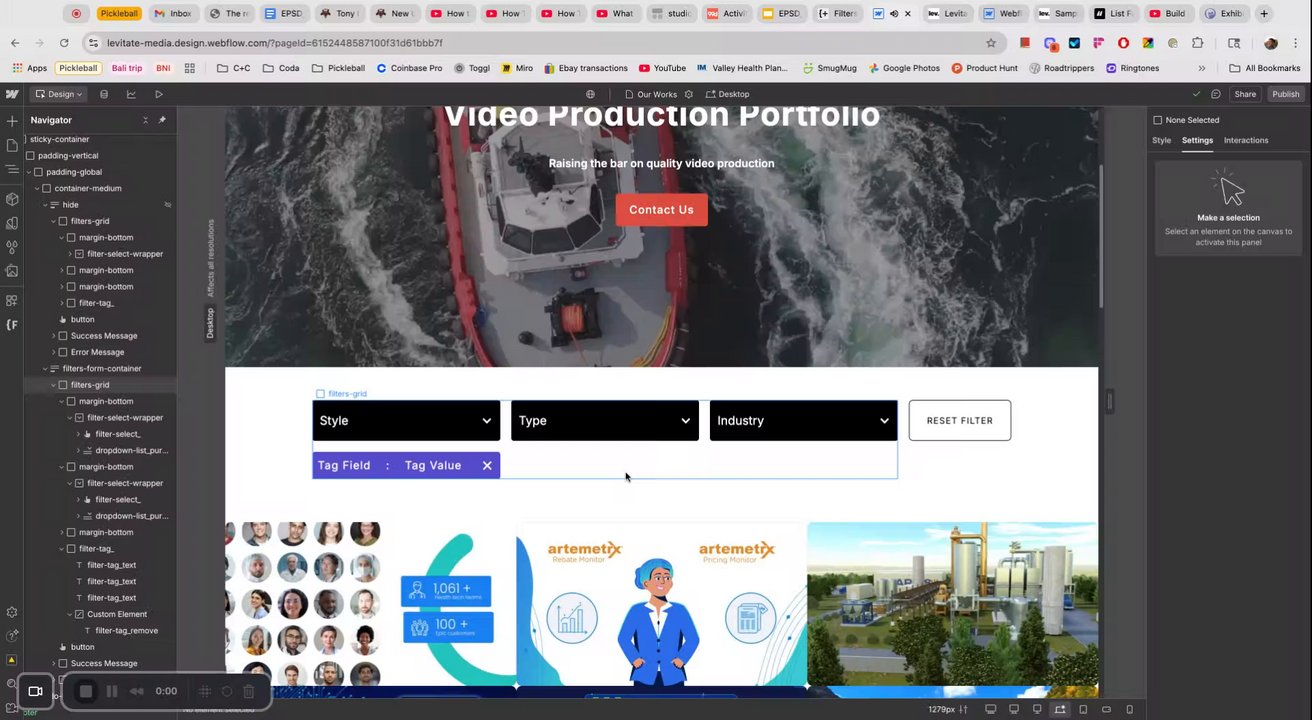Switch to the Interactions tab

click(1246, 140)
